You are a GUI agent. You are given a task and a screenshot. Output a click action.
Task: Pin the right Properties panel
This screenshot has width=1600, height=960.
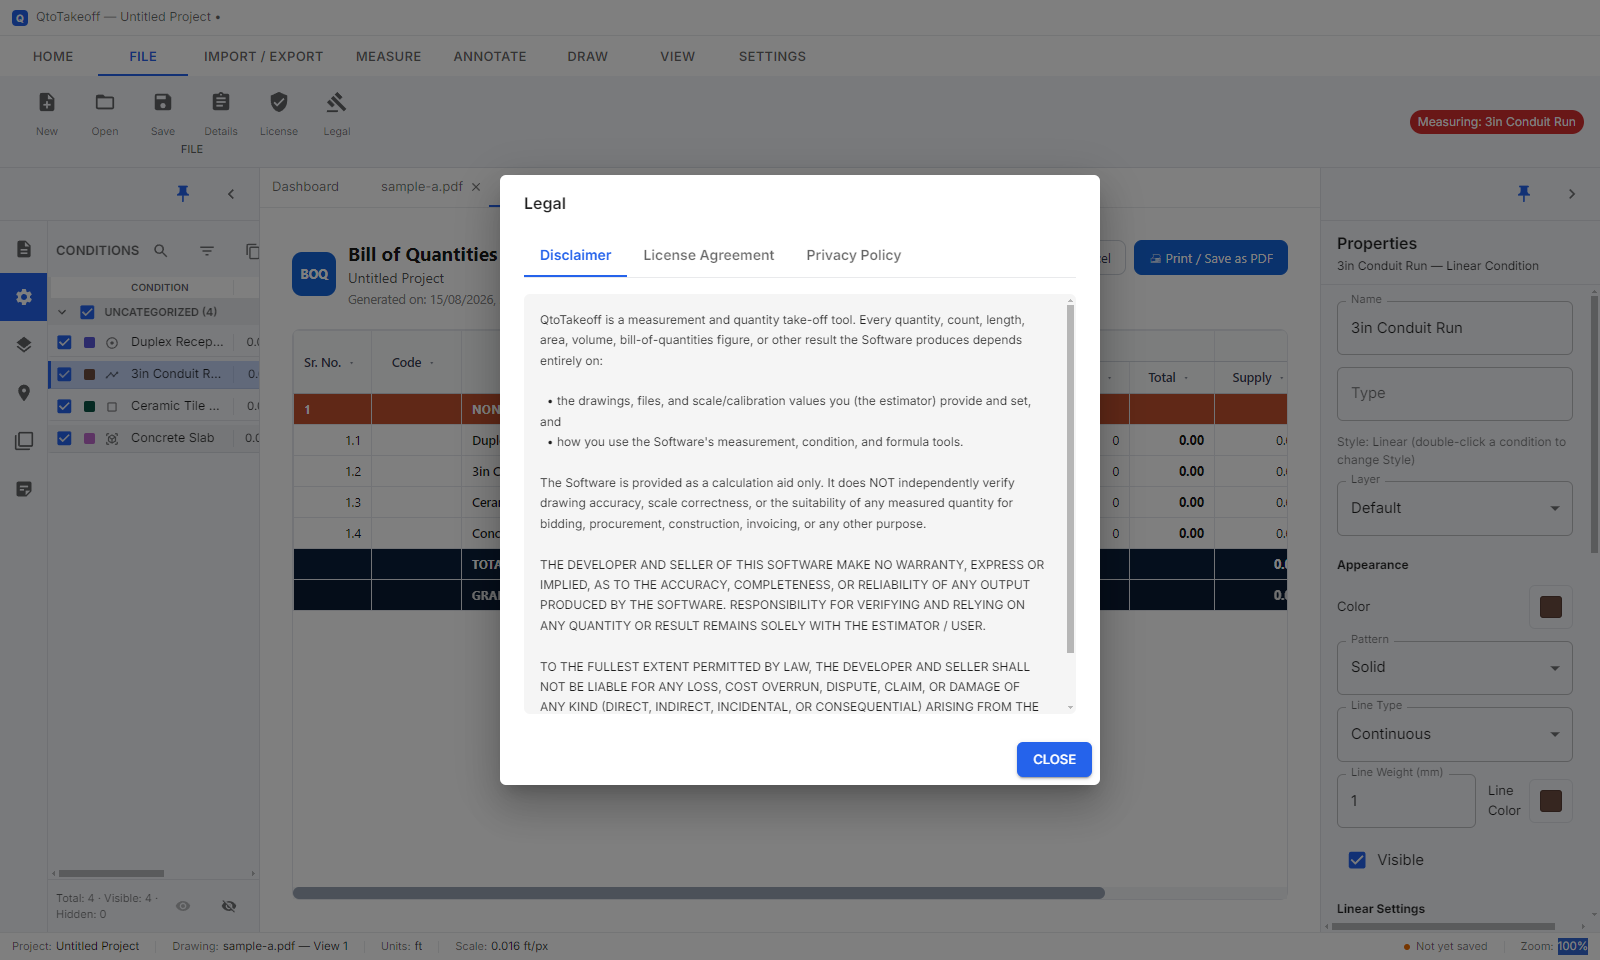pos(1524,193)
